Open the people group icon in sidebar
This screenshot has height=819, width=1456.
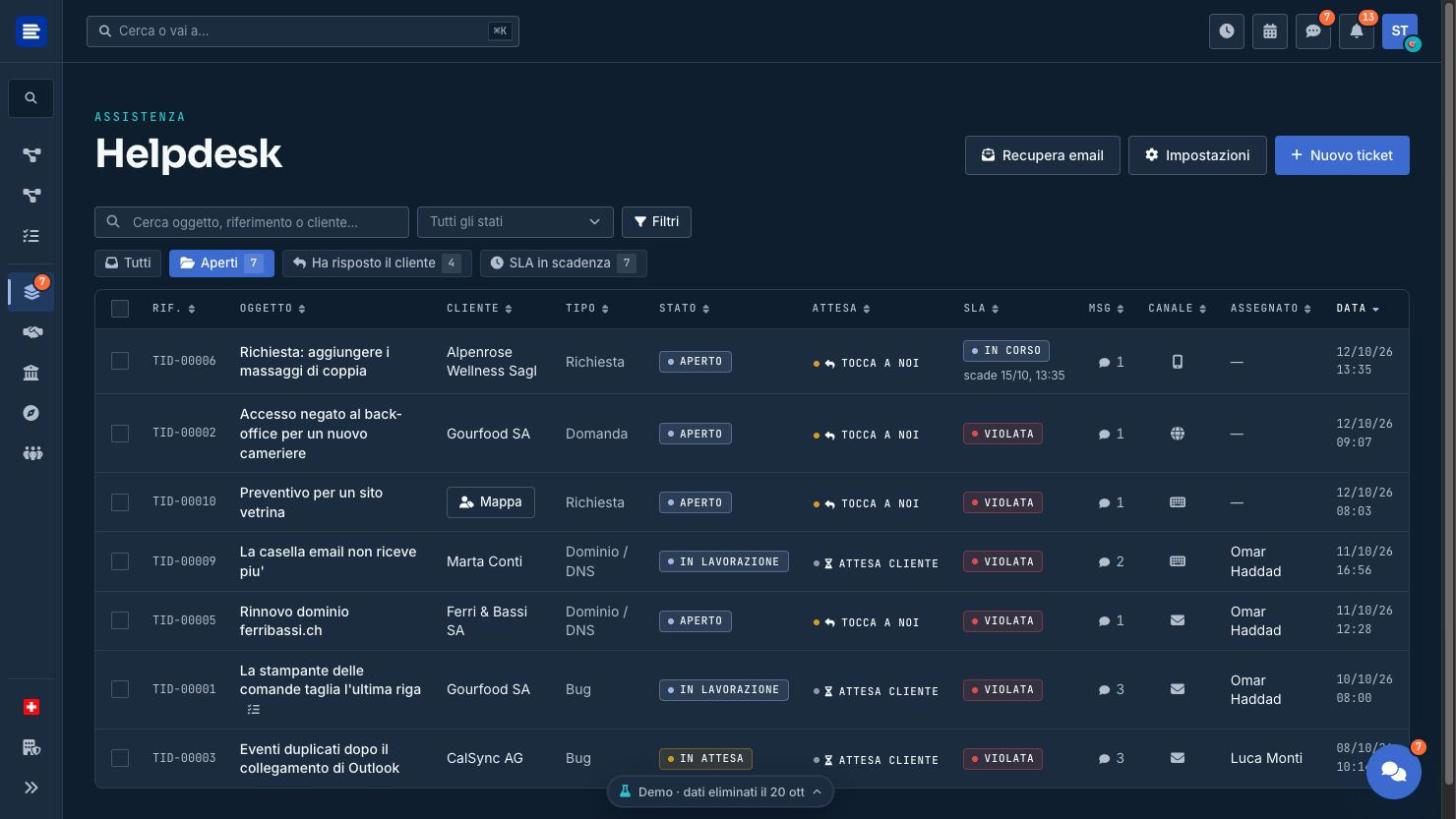31,453
